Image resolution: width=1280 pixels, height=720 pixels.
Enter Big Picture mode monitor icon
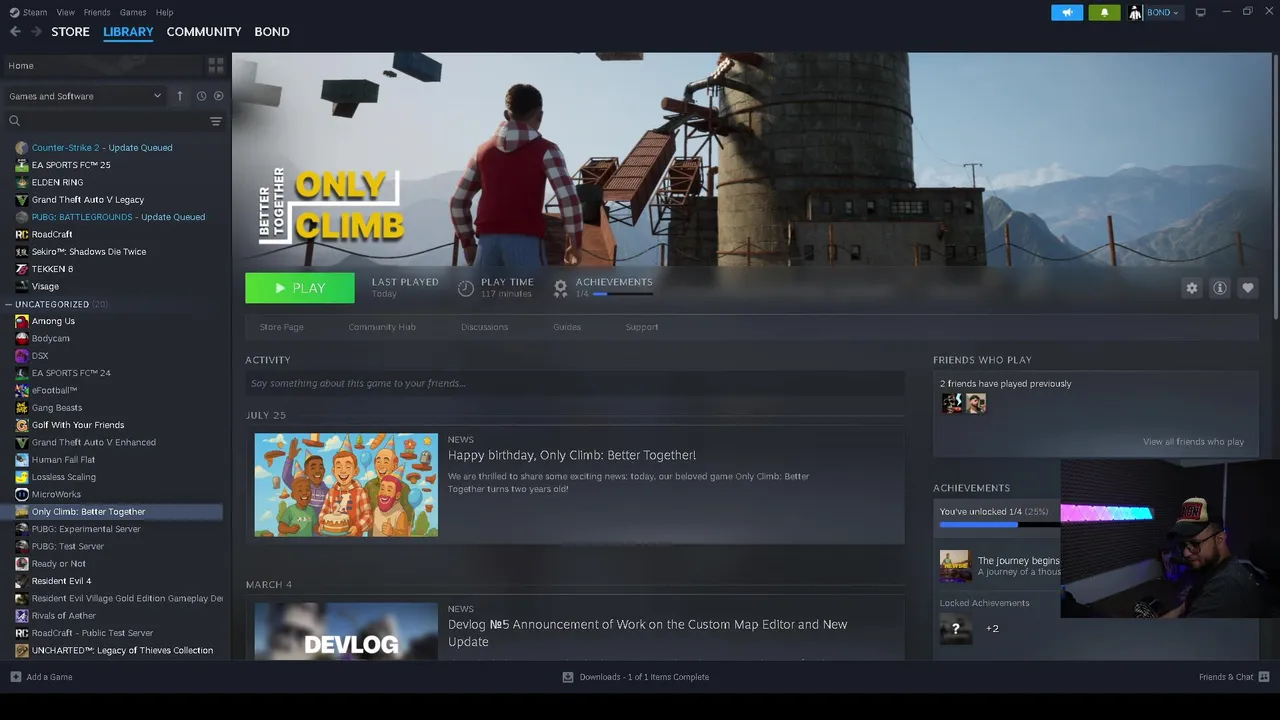[1200, 12]
